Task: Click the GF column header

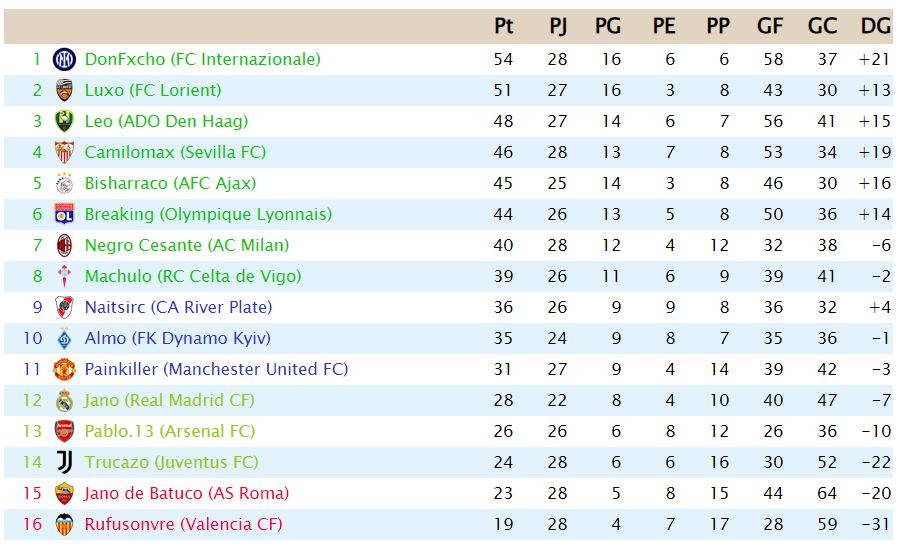Action: [770, 26]
